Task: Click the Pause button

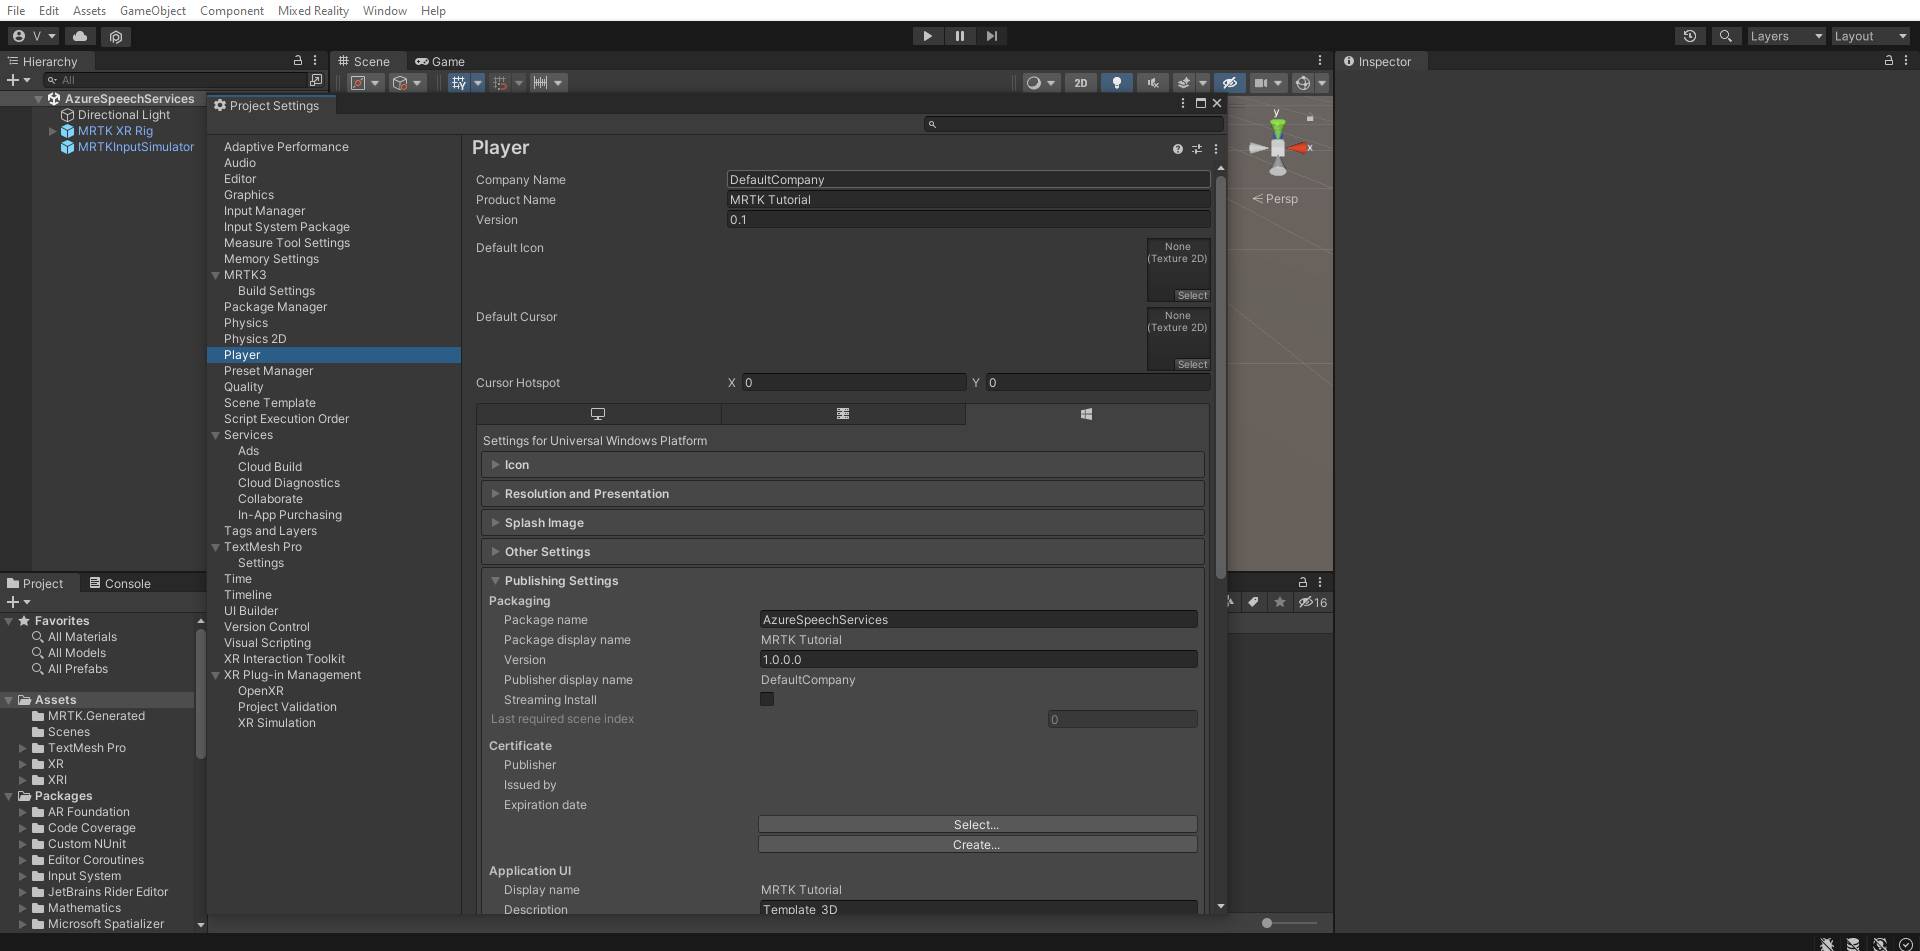Action: (960, 36)
